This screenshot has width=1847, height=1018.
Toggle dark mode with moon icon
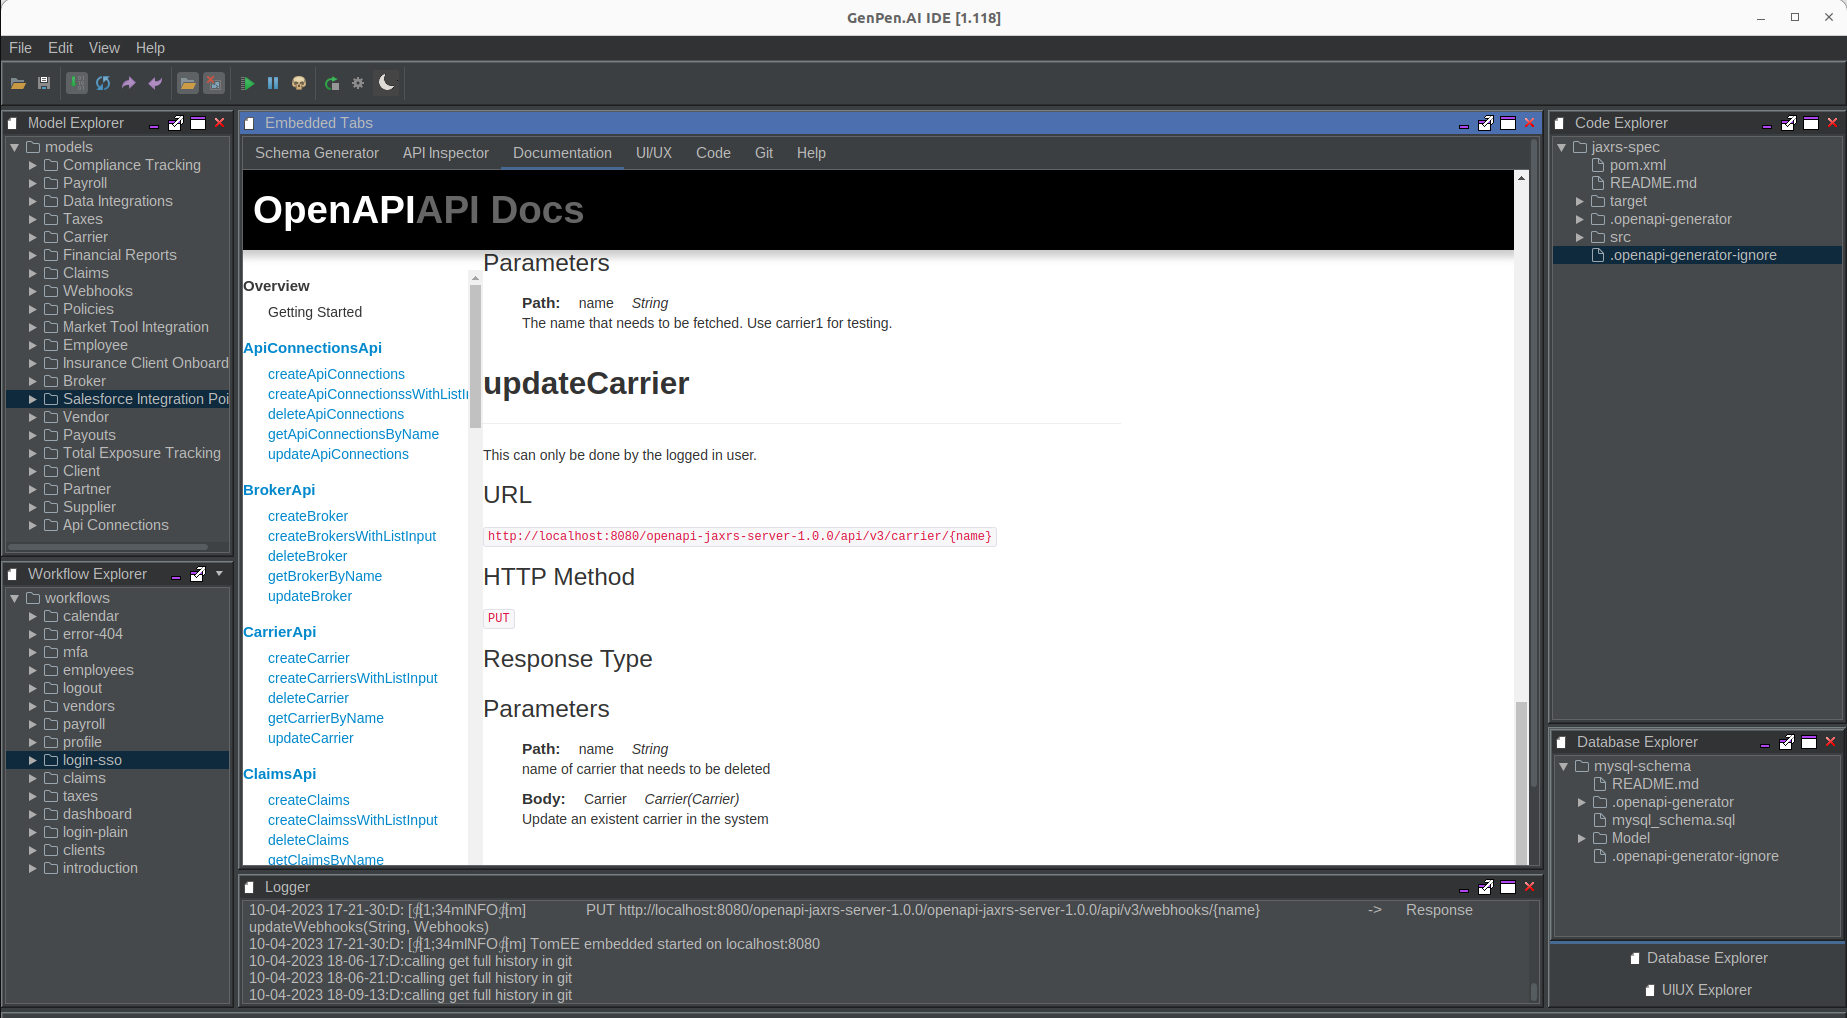click(387, 82)
